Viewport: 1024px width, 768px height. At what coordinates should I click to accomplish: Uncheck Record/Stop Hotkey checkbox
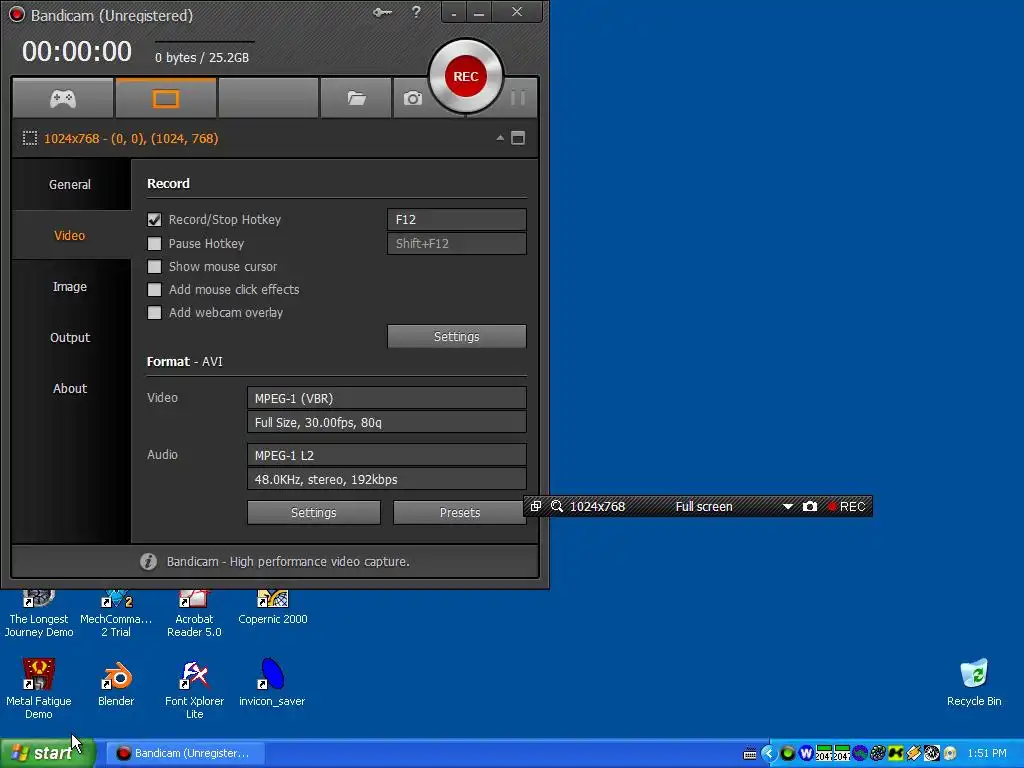(x=154, y=219)
